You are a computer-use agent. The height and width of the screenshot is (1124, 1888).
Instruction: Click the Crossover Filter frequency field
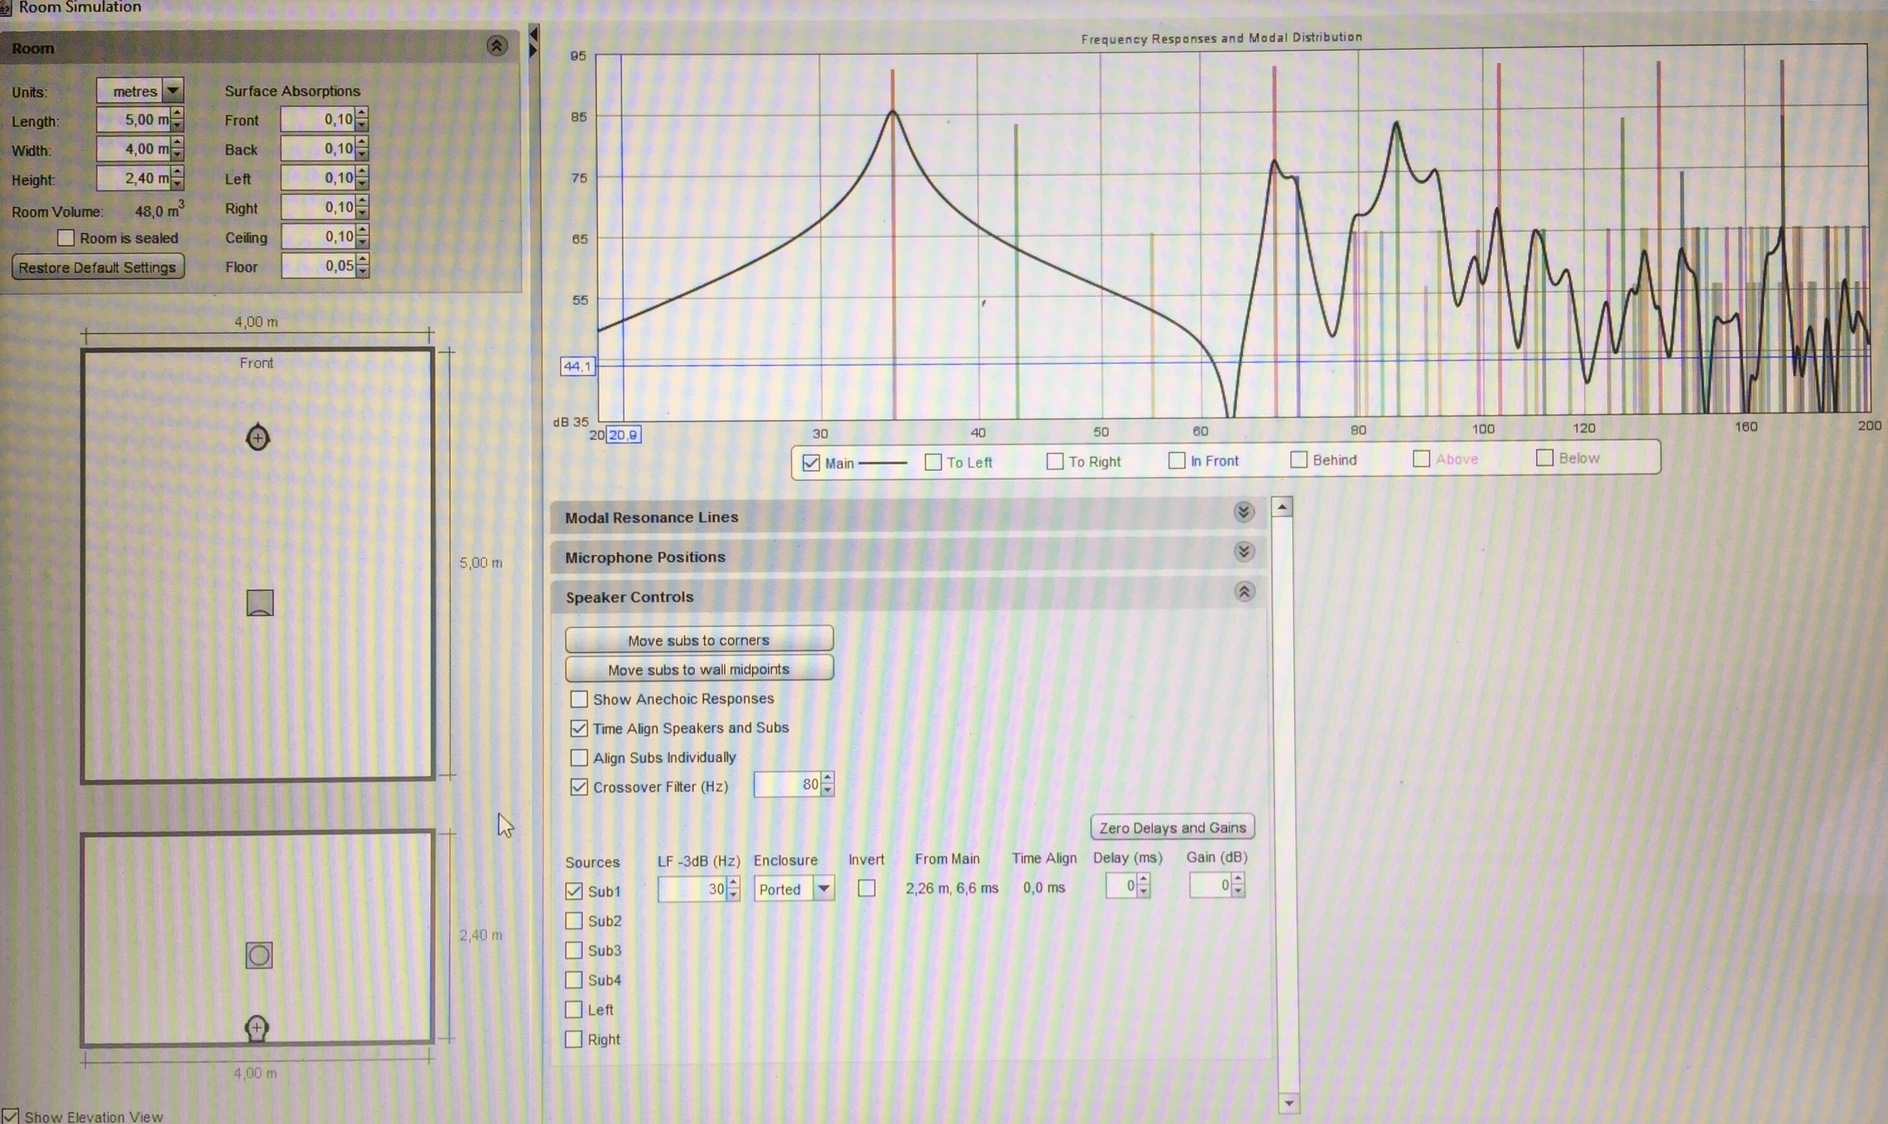[x=787, y=785]
